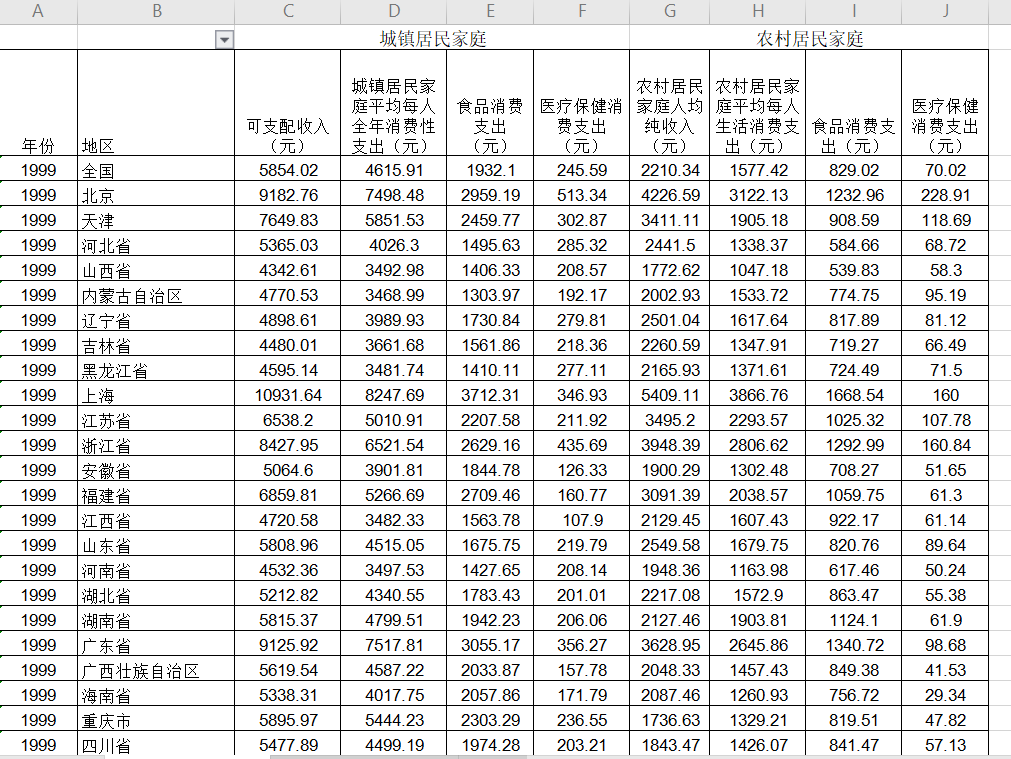Click the region cell '湖南省'

point(156,620)
